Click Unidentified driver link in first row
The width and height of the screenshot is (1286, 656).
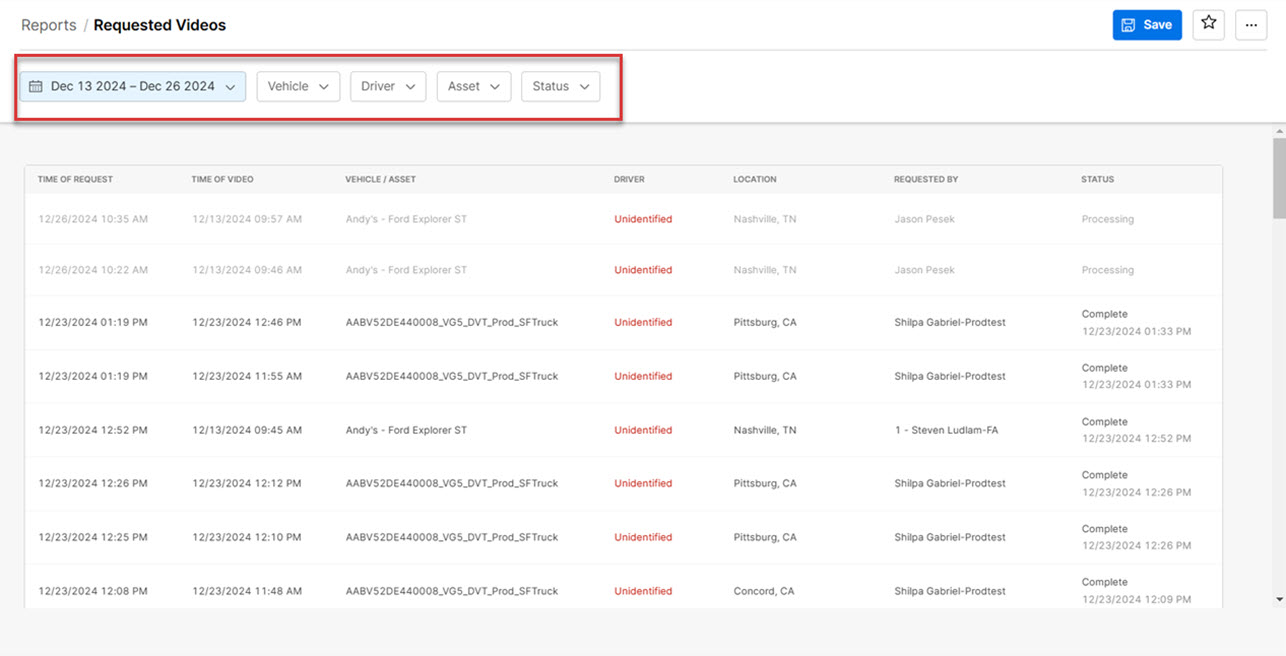click(643, 218)
